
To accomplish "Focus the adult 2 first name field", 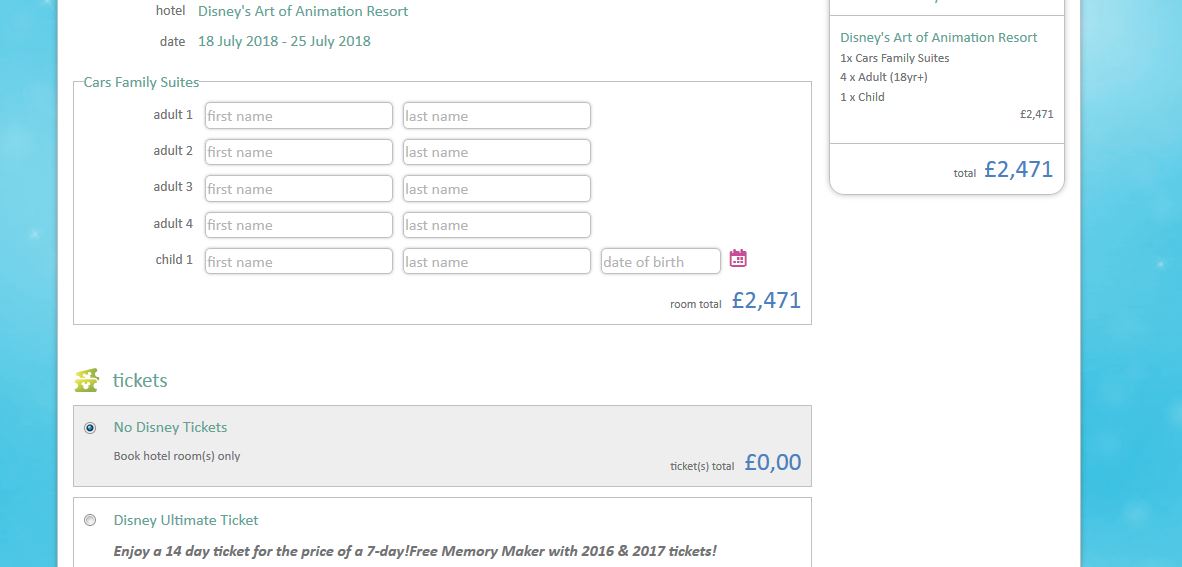I will click(298, 152).
